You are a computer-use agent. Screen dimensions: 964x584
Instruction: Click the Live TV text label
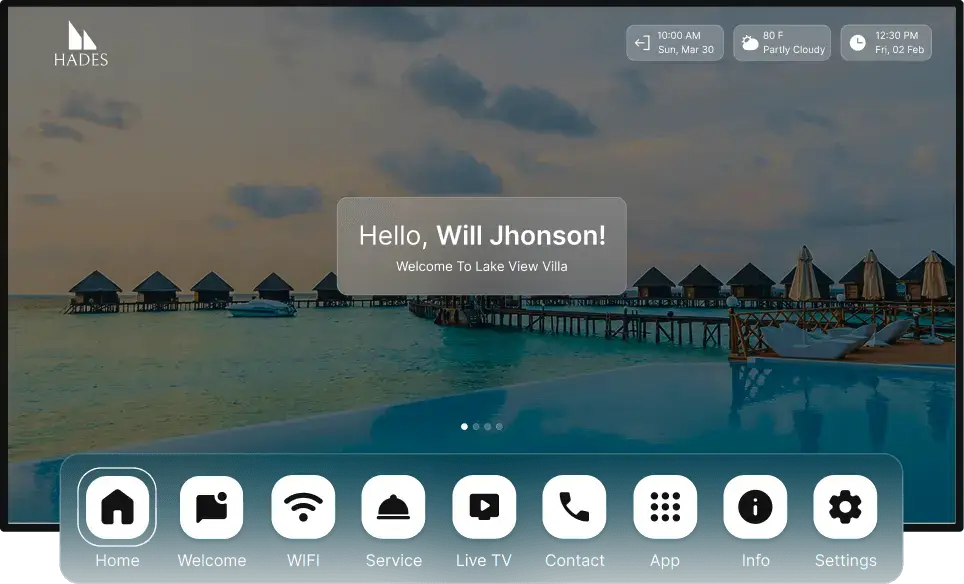(x=484, y=561)
